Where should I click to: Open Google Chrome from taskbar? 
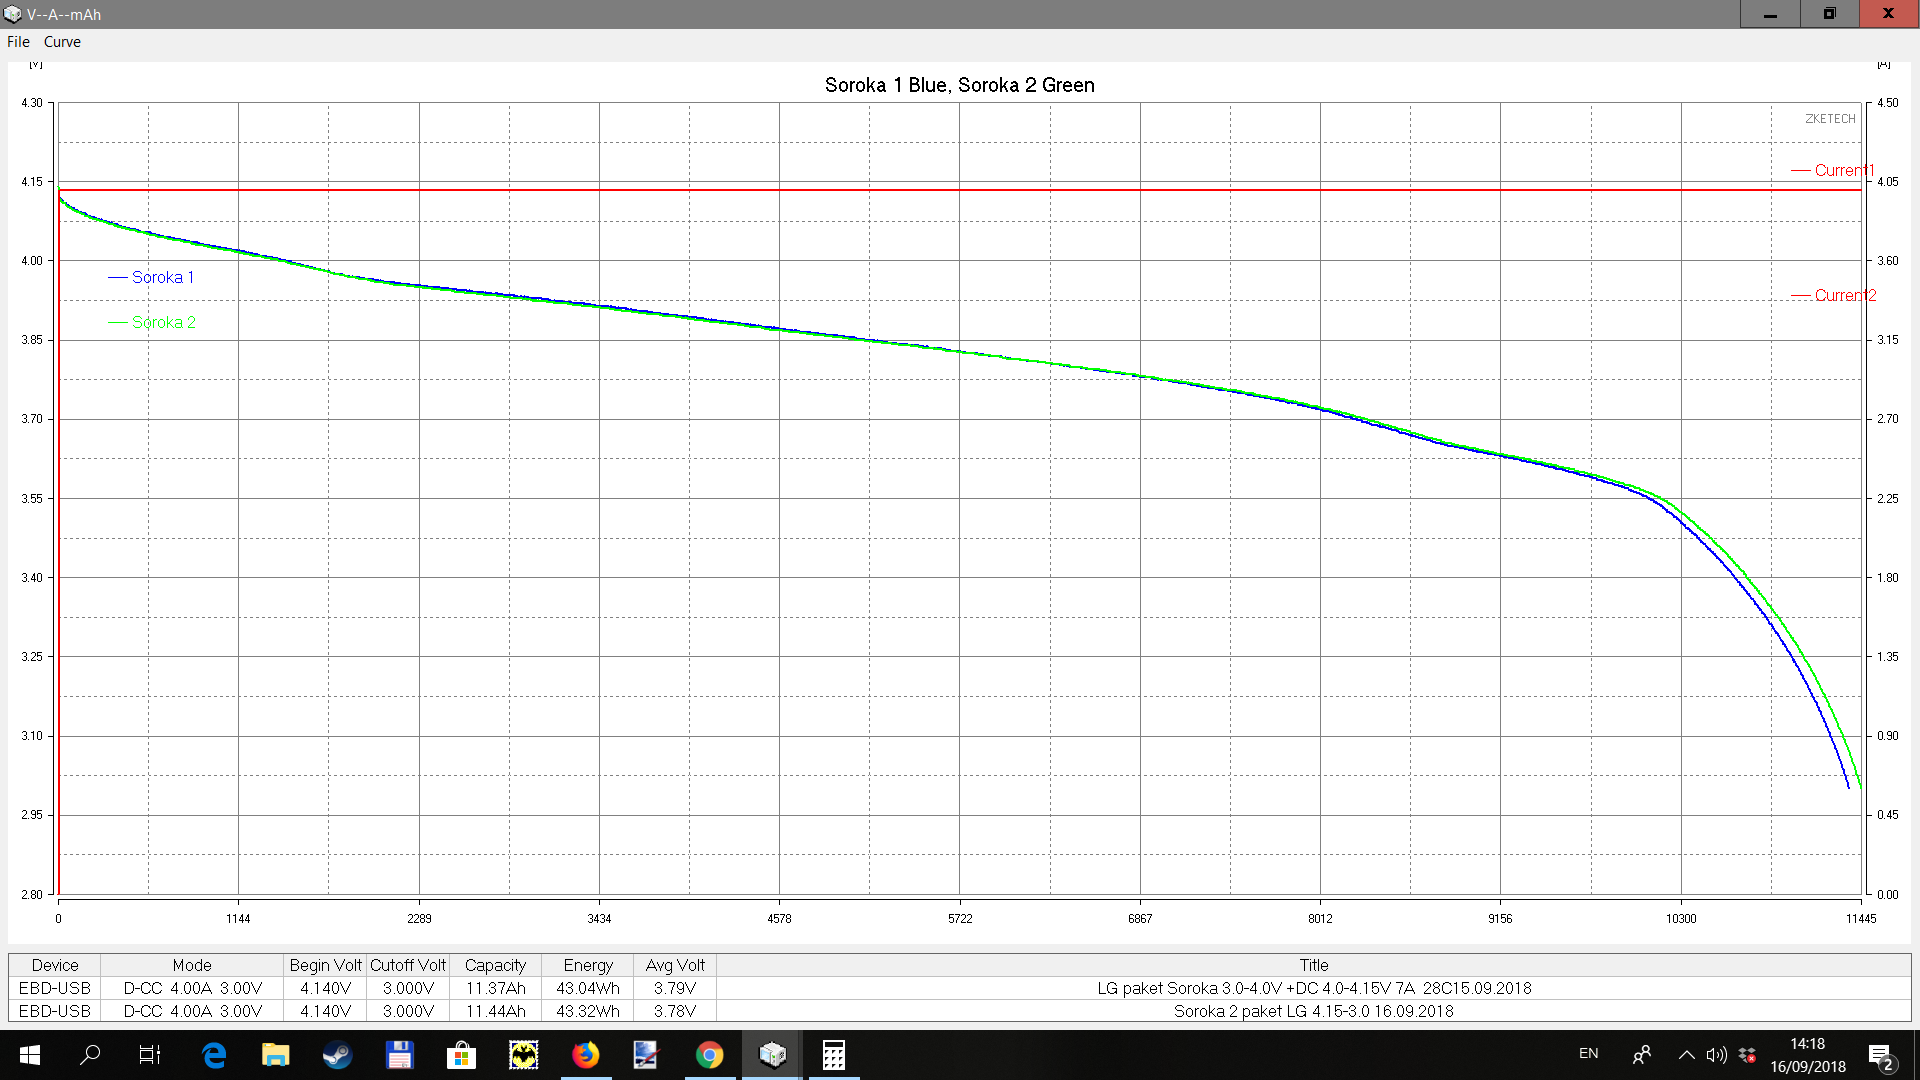coord(709,1054)
